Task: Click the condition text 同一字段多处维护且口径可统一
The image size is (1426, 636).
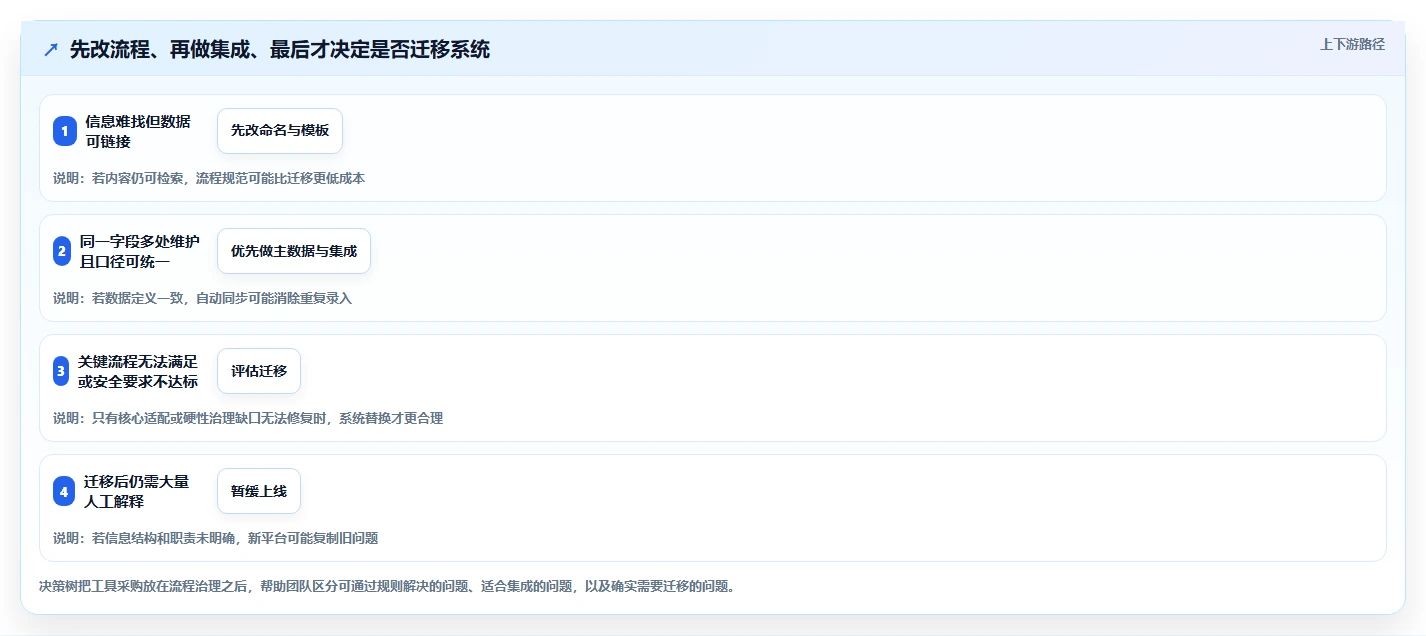Action: 140,251
